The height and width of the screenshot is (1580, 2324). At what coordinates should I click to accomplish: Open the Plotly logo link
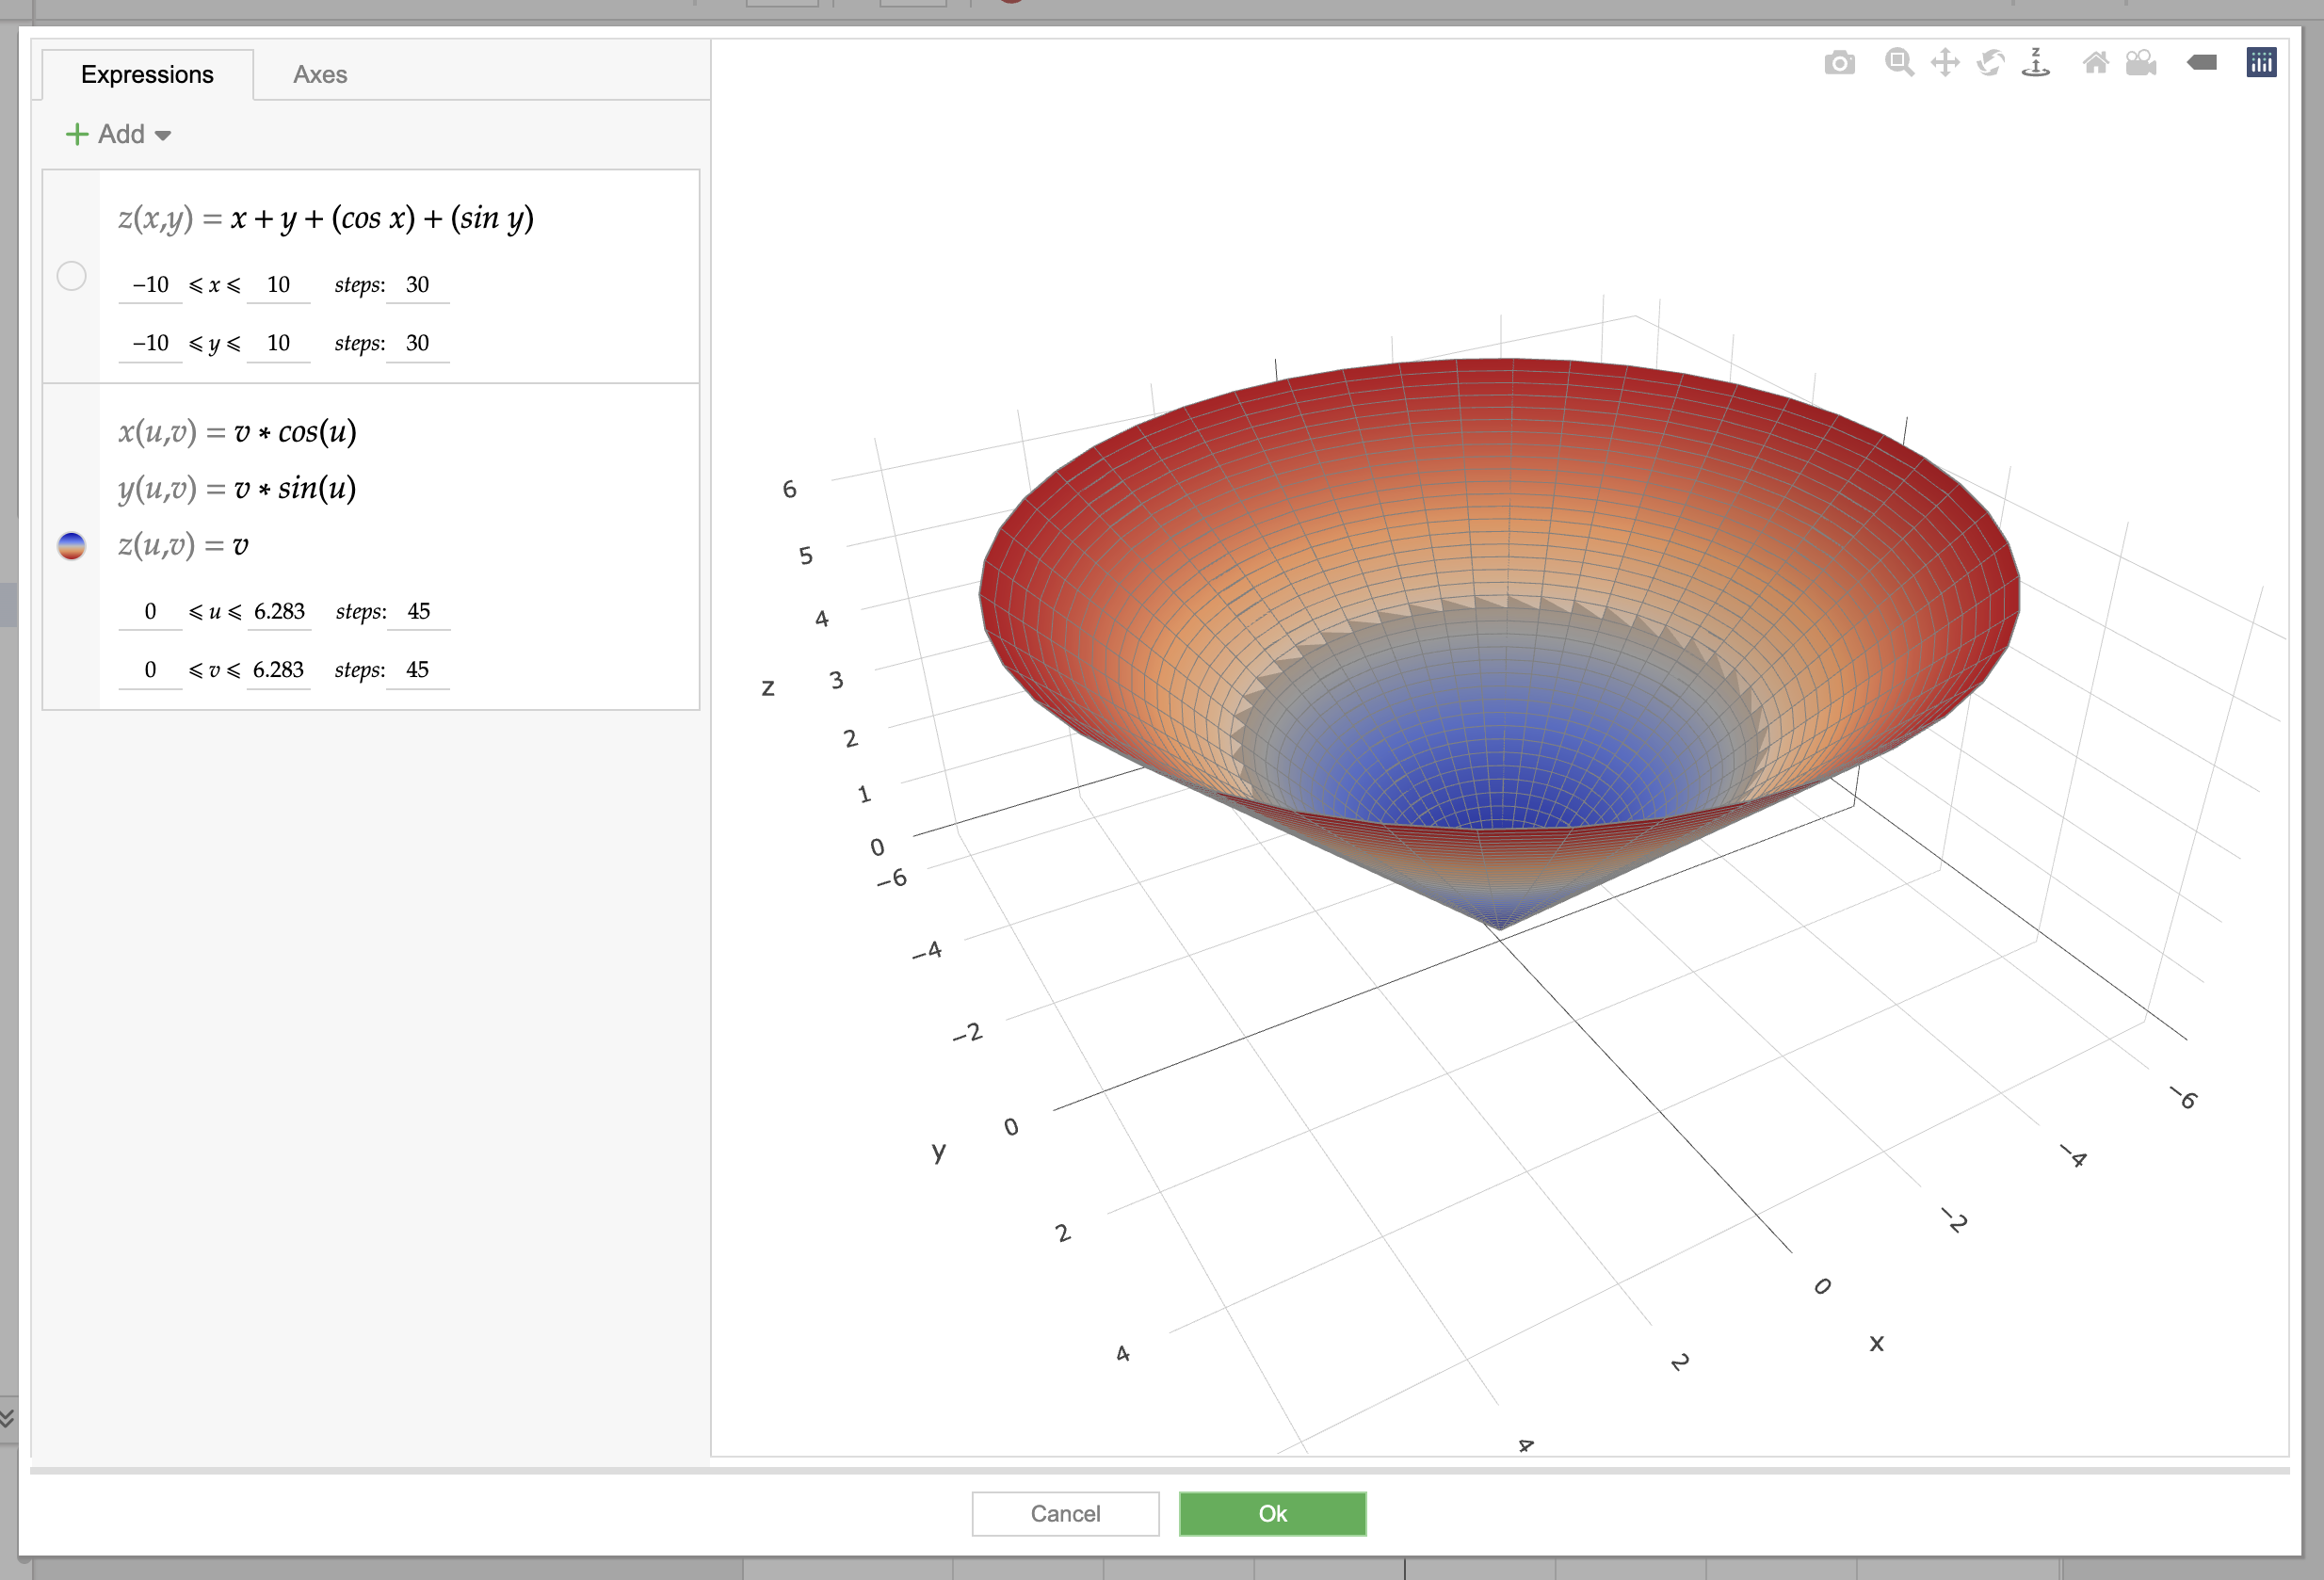click(x=2262, y=62)
